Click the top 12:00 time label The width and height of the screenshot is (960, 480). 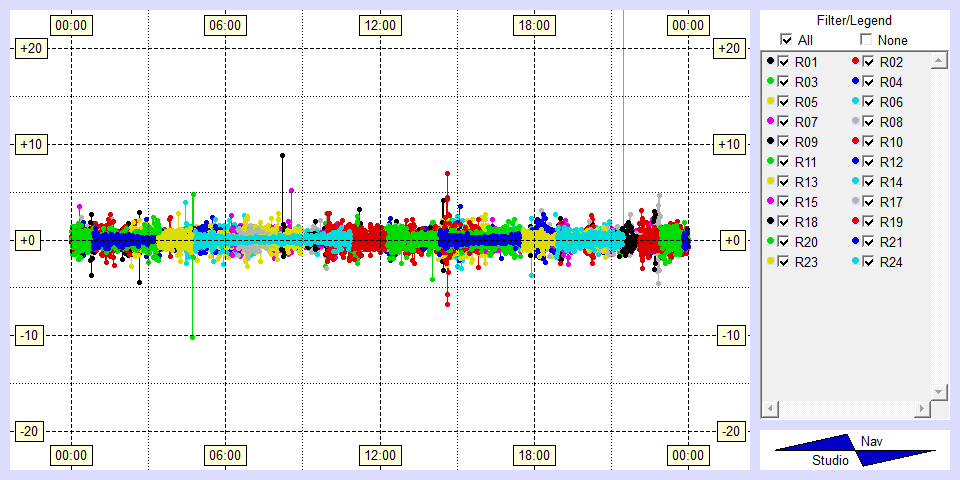point(379,24)
